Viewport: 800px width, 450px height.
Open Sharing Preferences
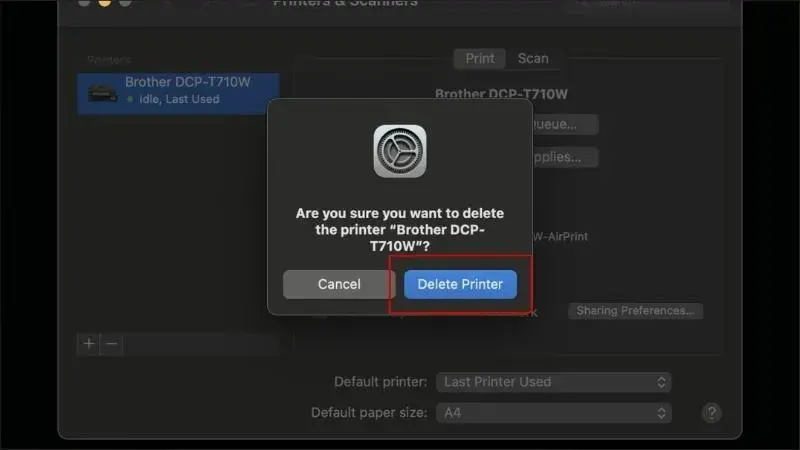click(x=635, y=311)
